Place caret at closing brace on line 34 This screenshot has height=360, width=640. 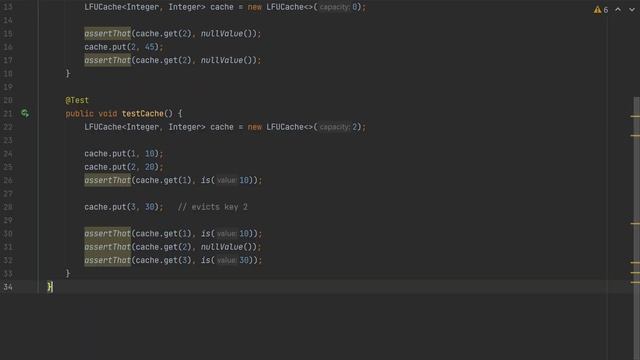[50, 287]
